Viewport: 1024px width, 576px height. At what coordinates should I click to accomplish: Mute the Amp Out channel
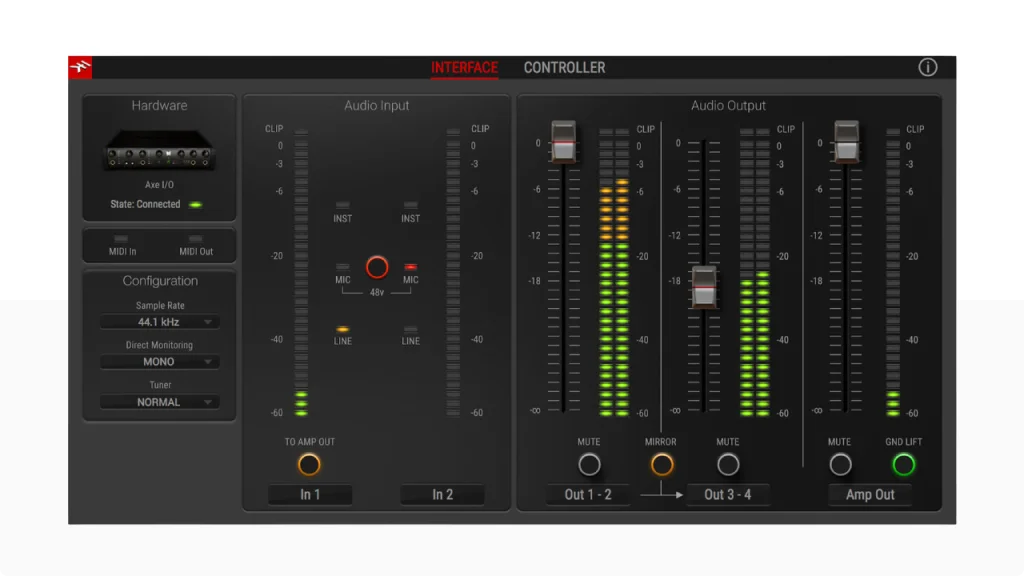840,463
